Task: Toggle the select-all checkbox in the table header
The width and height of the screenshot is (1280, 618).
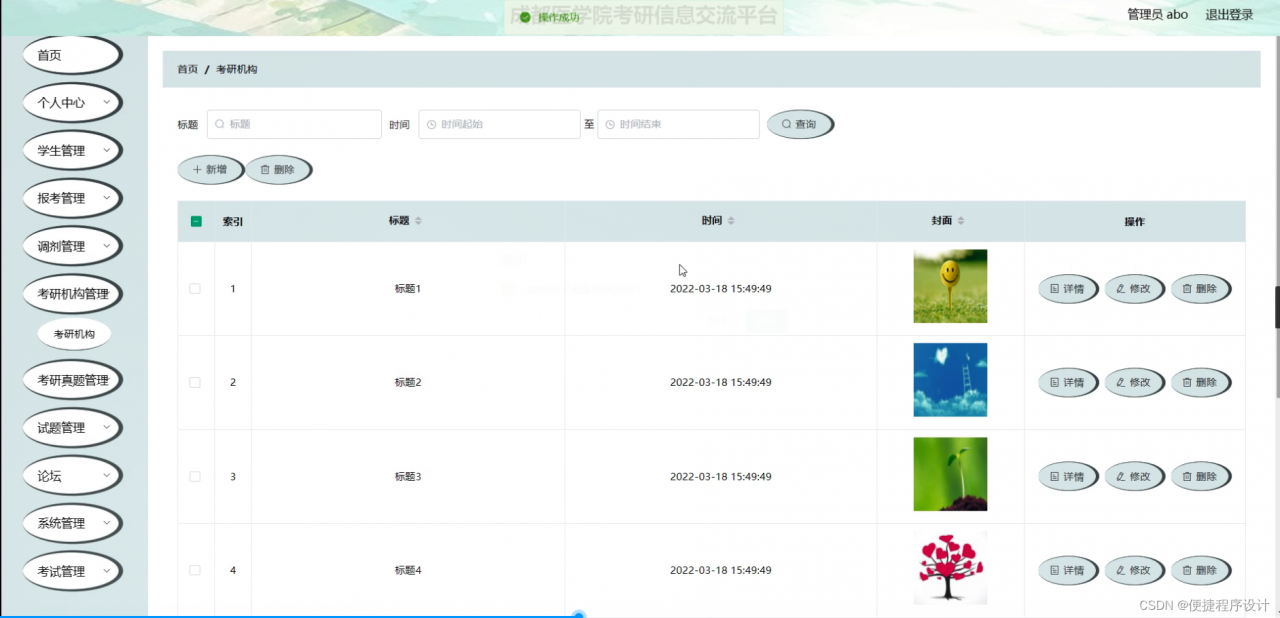Action: pos(196,220)
